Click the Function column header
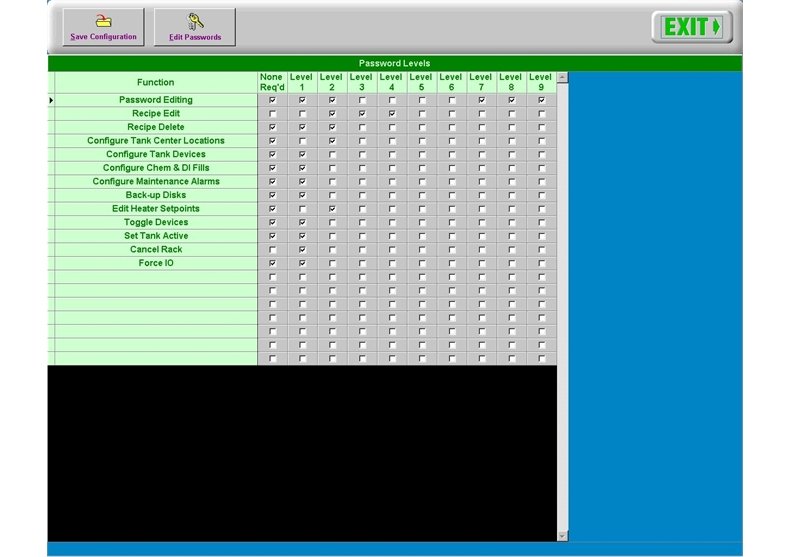The image size is (790, 557). 155,82
